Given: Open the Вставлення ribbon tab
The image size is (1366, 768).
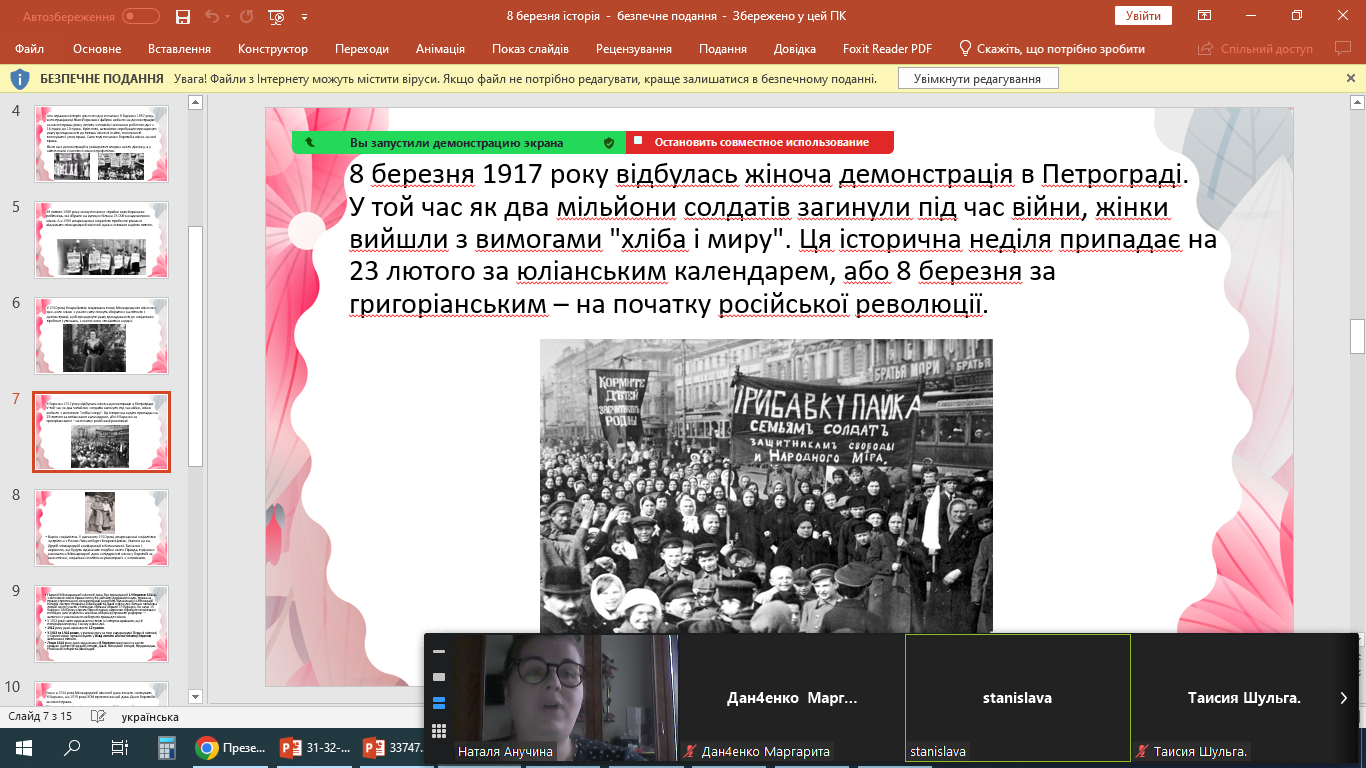Looking at the screenshot, I should pos(179,49).
